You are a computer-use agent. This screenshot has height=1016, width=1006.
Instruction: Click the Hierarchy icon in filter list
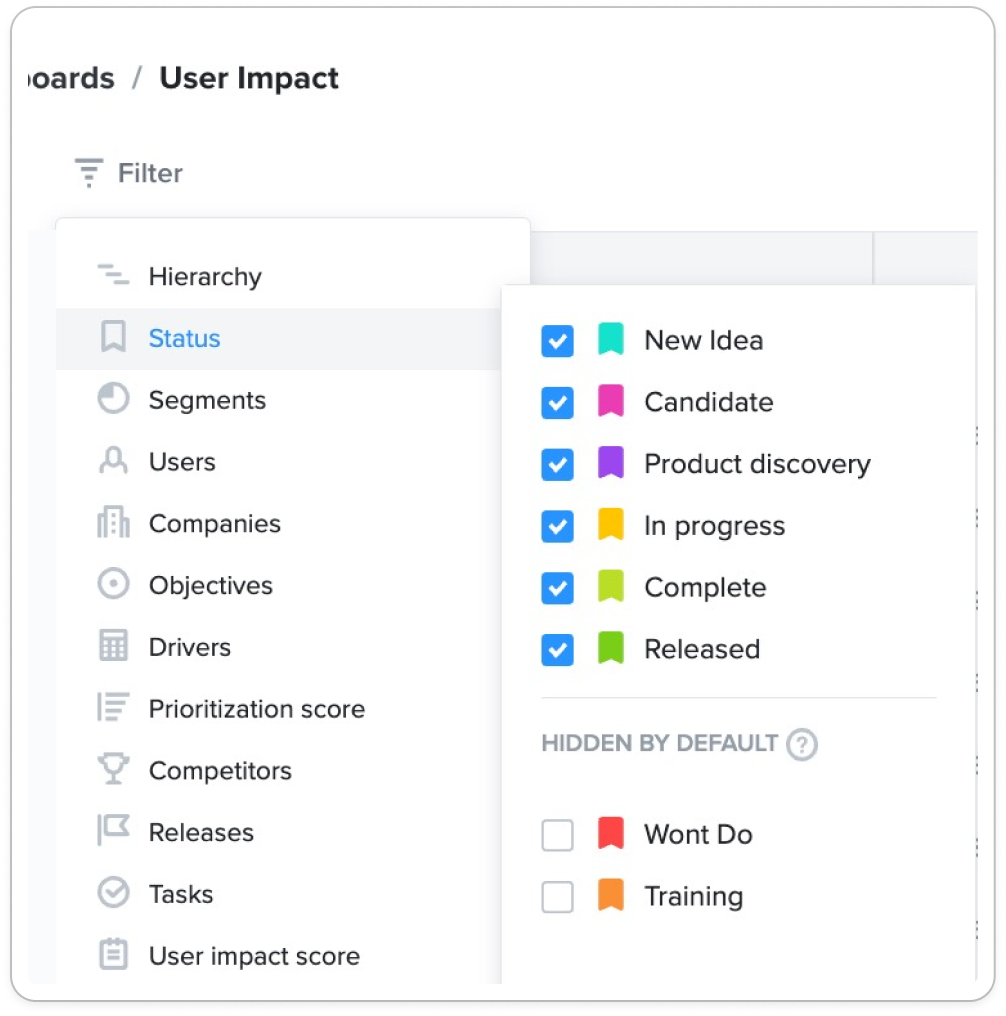pos(113,275)
